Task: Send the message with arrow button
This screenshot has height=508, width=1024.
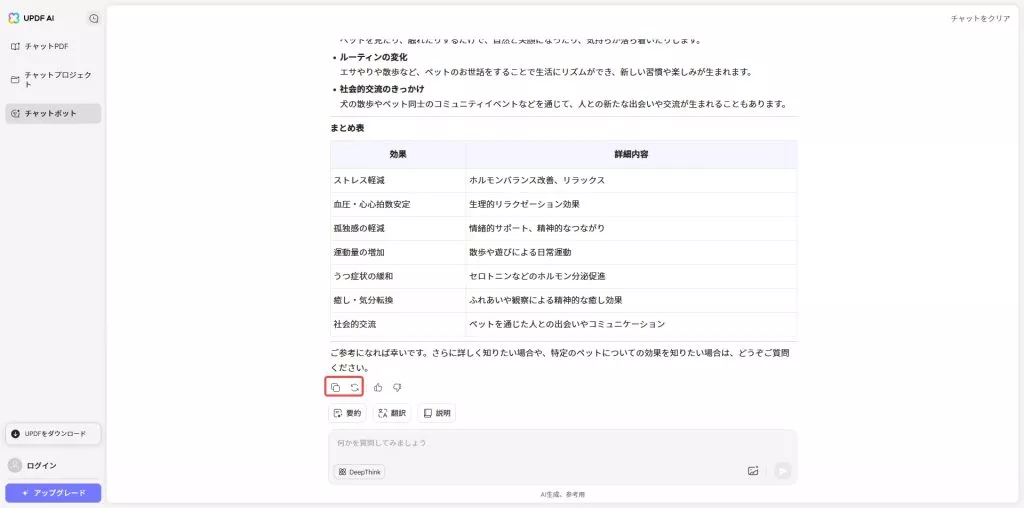Action: tap(782, 471)
